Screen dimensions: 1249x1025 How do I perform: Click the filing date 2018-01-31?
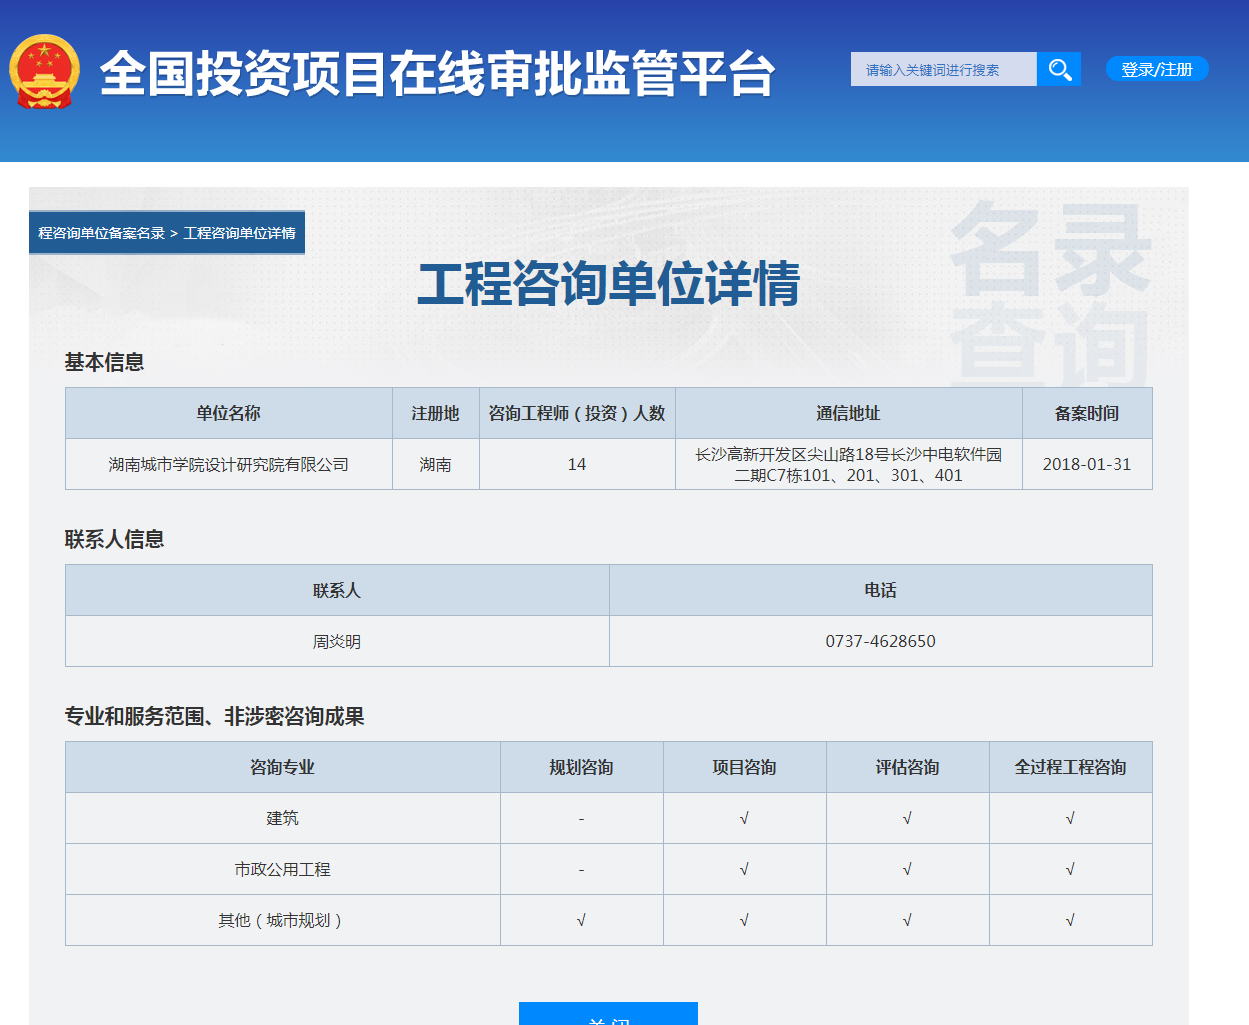pos(1087,465)
